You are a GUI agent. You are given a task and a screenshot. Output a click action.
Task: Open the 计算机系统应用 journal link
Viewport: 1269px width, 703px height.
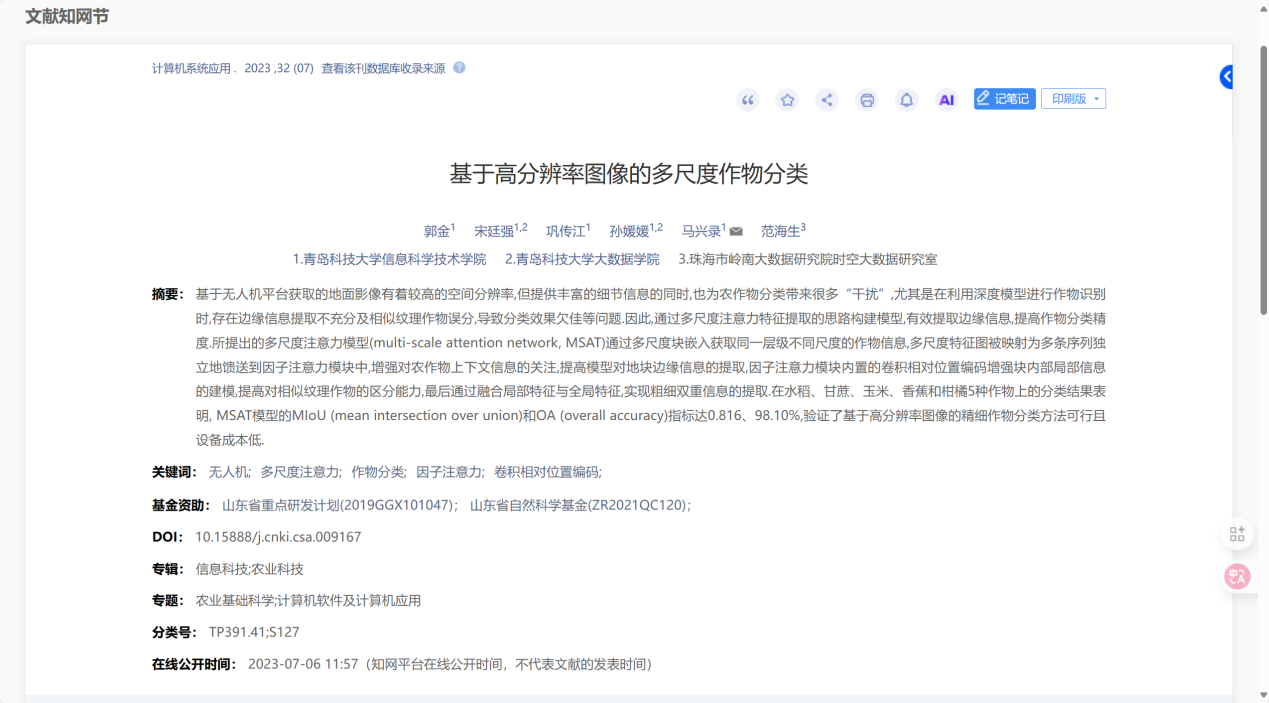(191, 69)
